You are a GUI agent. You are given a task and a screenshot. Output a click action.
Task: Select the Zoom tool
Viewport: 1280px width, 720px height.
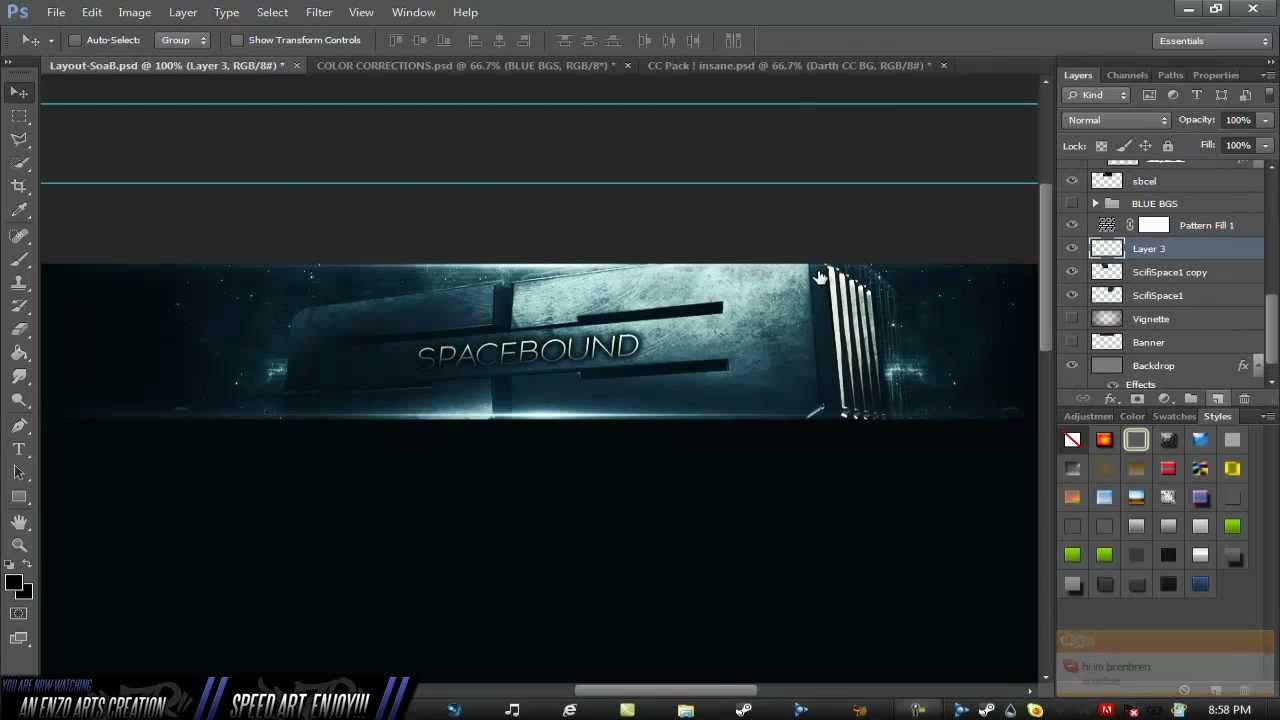19,545
